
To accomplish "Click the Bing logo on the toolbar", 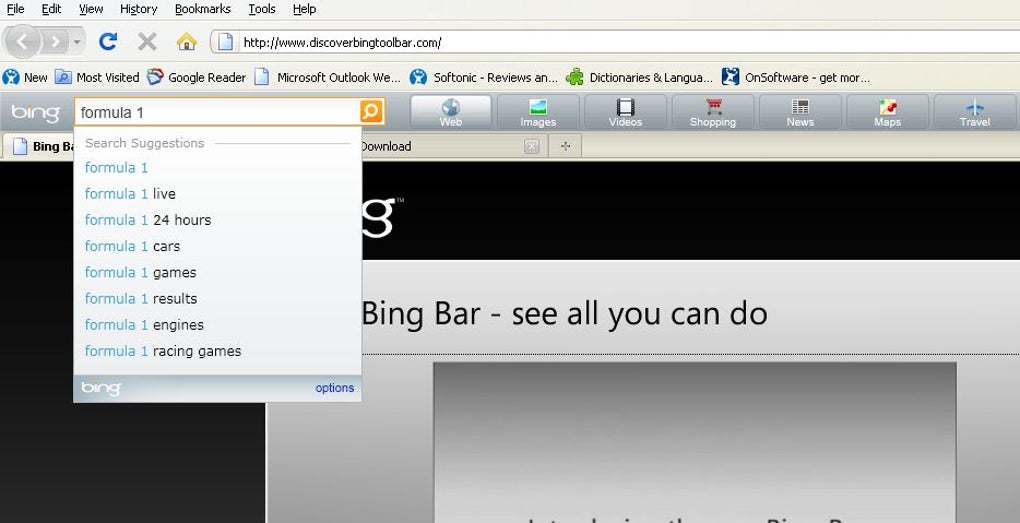I will pyautogui.click(x=36, y=113).
